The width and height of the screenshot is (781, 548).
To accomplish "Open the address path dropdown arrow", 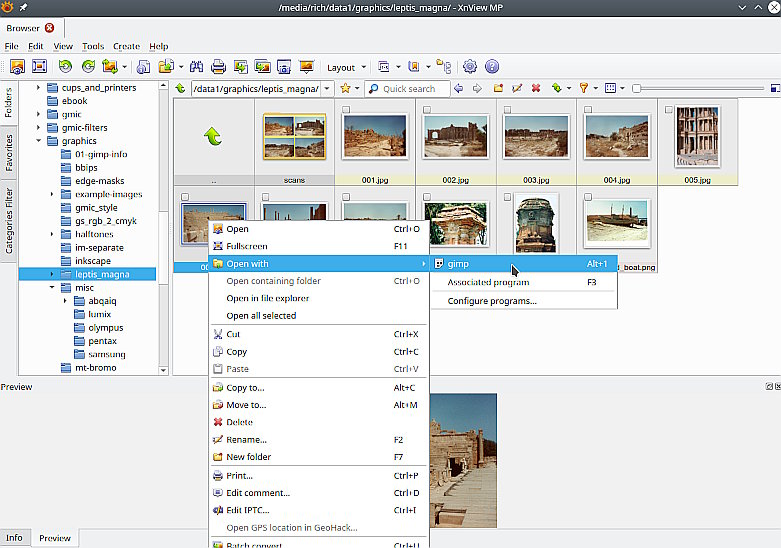I will pyautogui.click(x=327, y=89).
